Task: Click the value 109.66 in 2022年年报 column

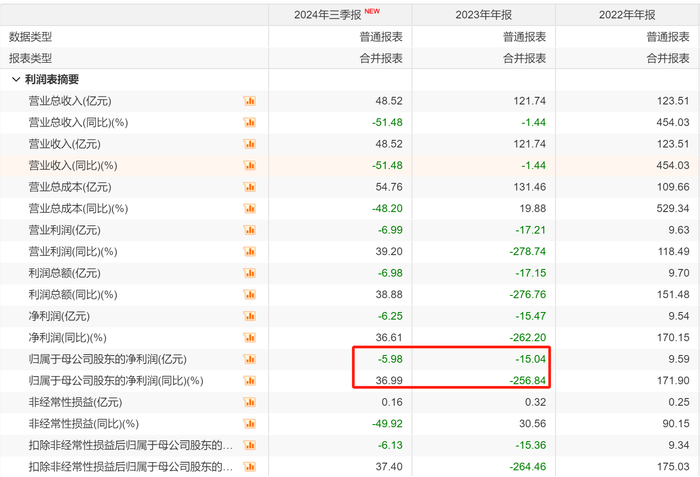Action: coord(673,187)
